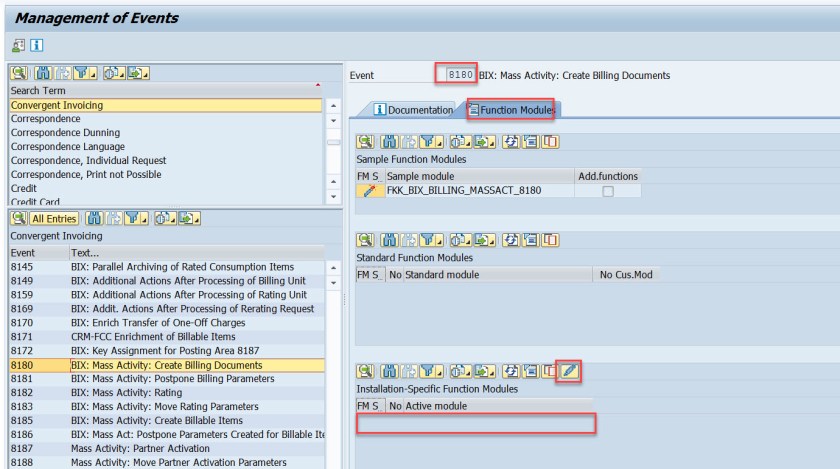Click the user-assignment icon under the title bar

point(18,46)
